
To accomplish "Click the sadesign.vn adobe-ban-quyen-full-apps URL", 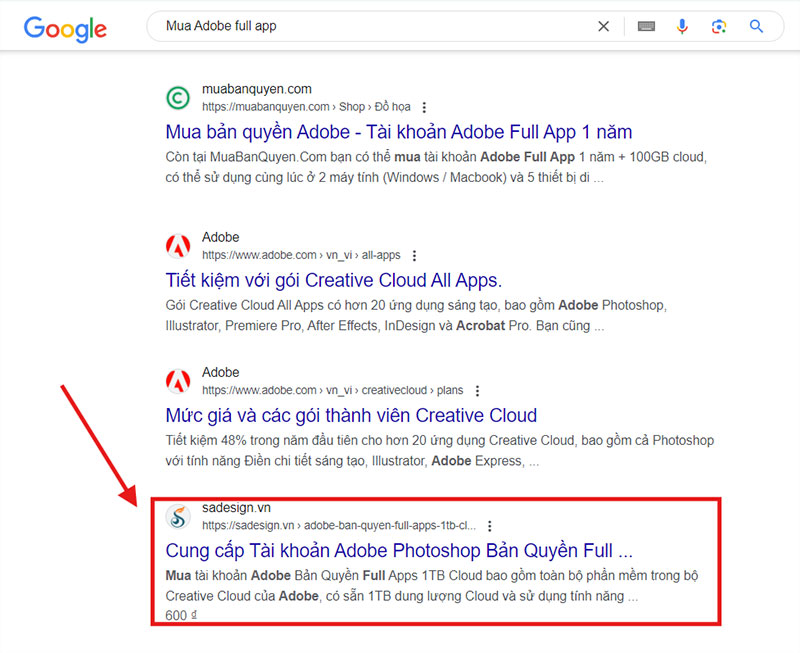I will (339, 525).
